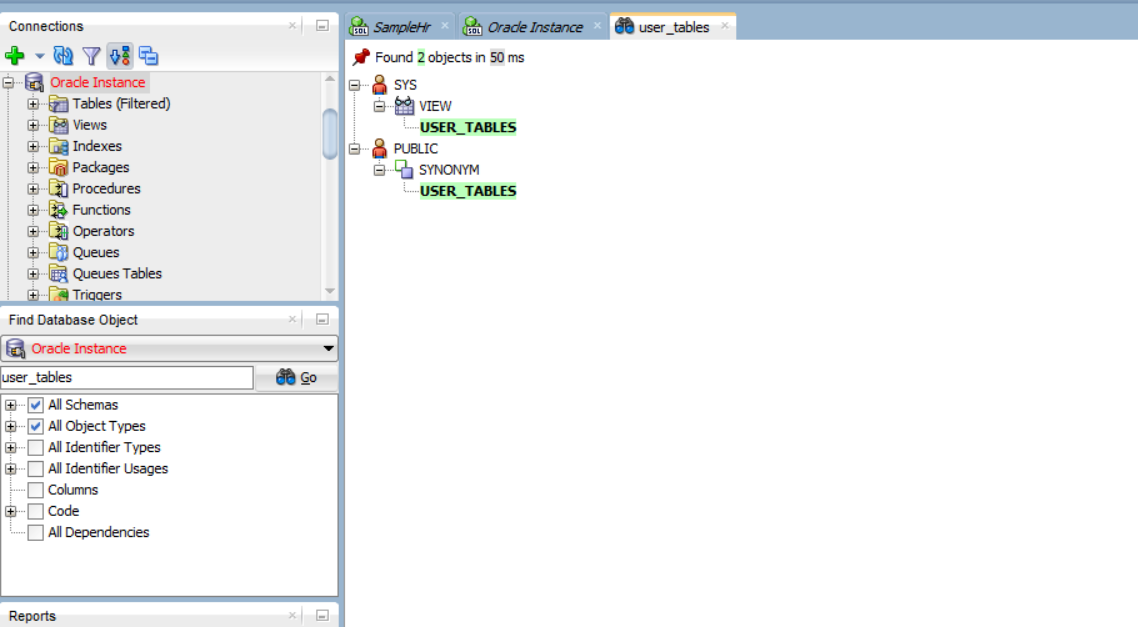Click the Collapse All icon in Connections
1138x627 pixels.
click(x=148, y=56)
